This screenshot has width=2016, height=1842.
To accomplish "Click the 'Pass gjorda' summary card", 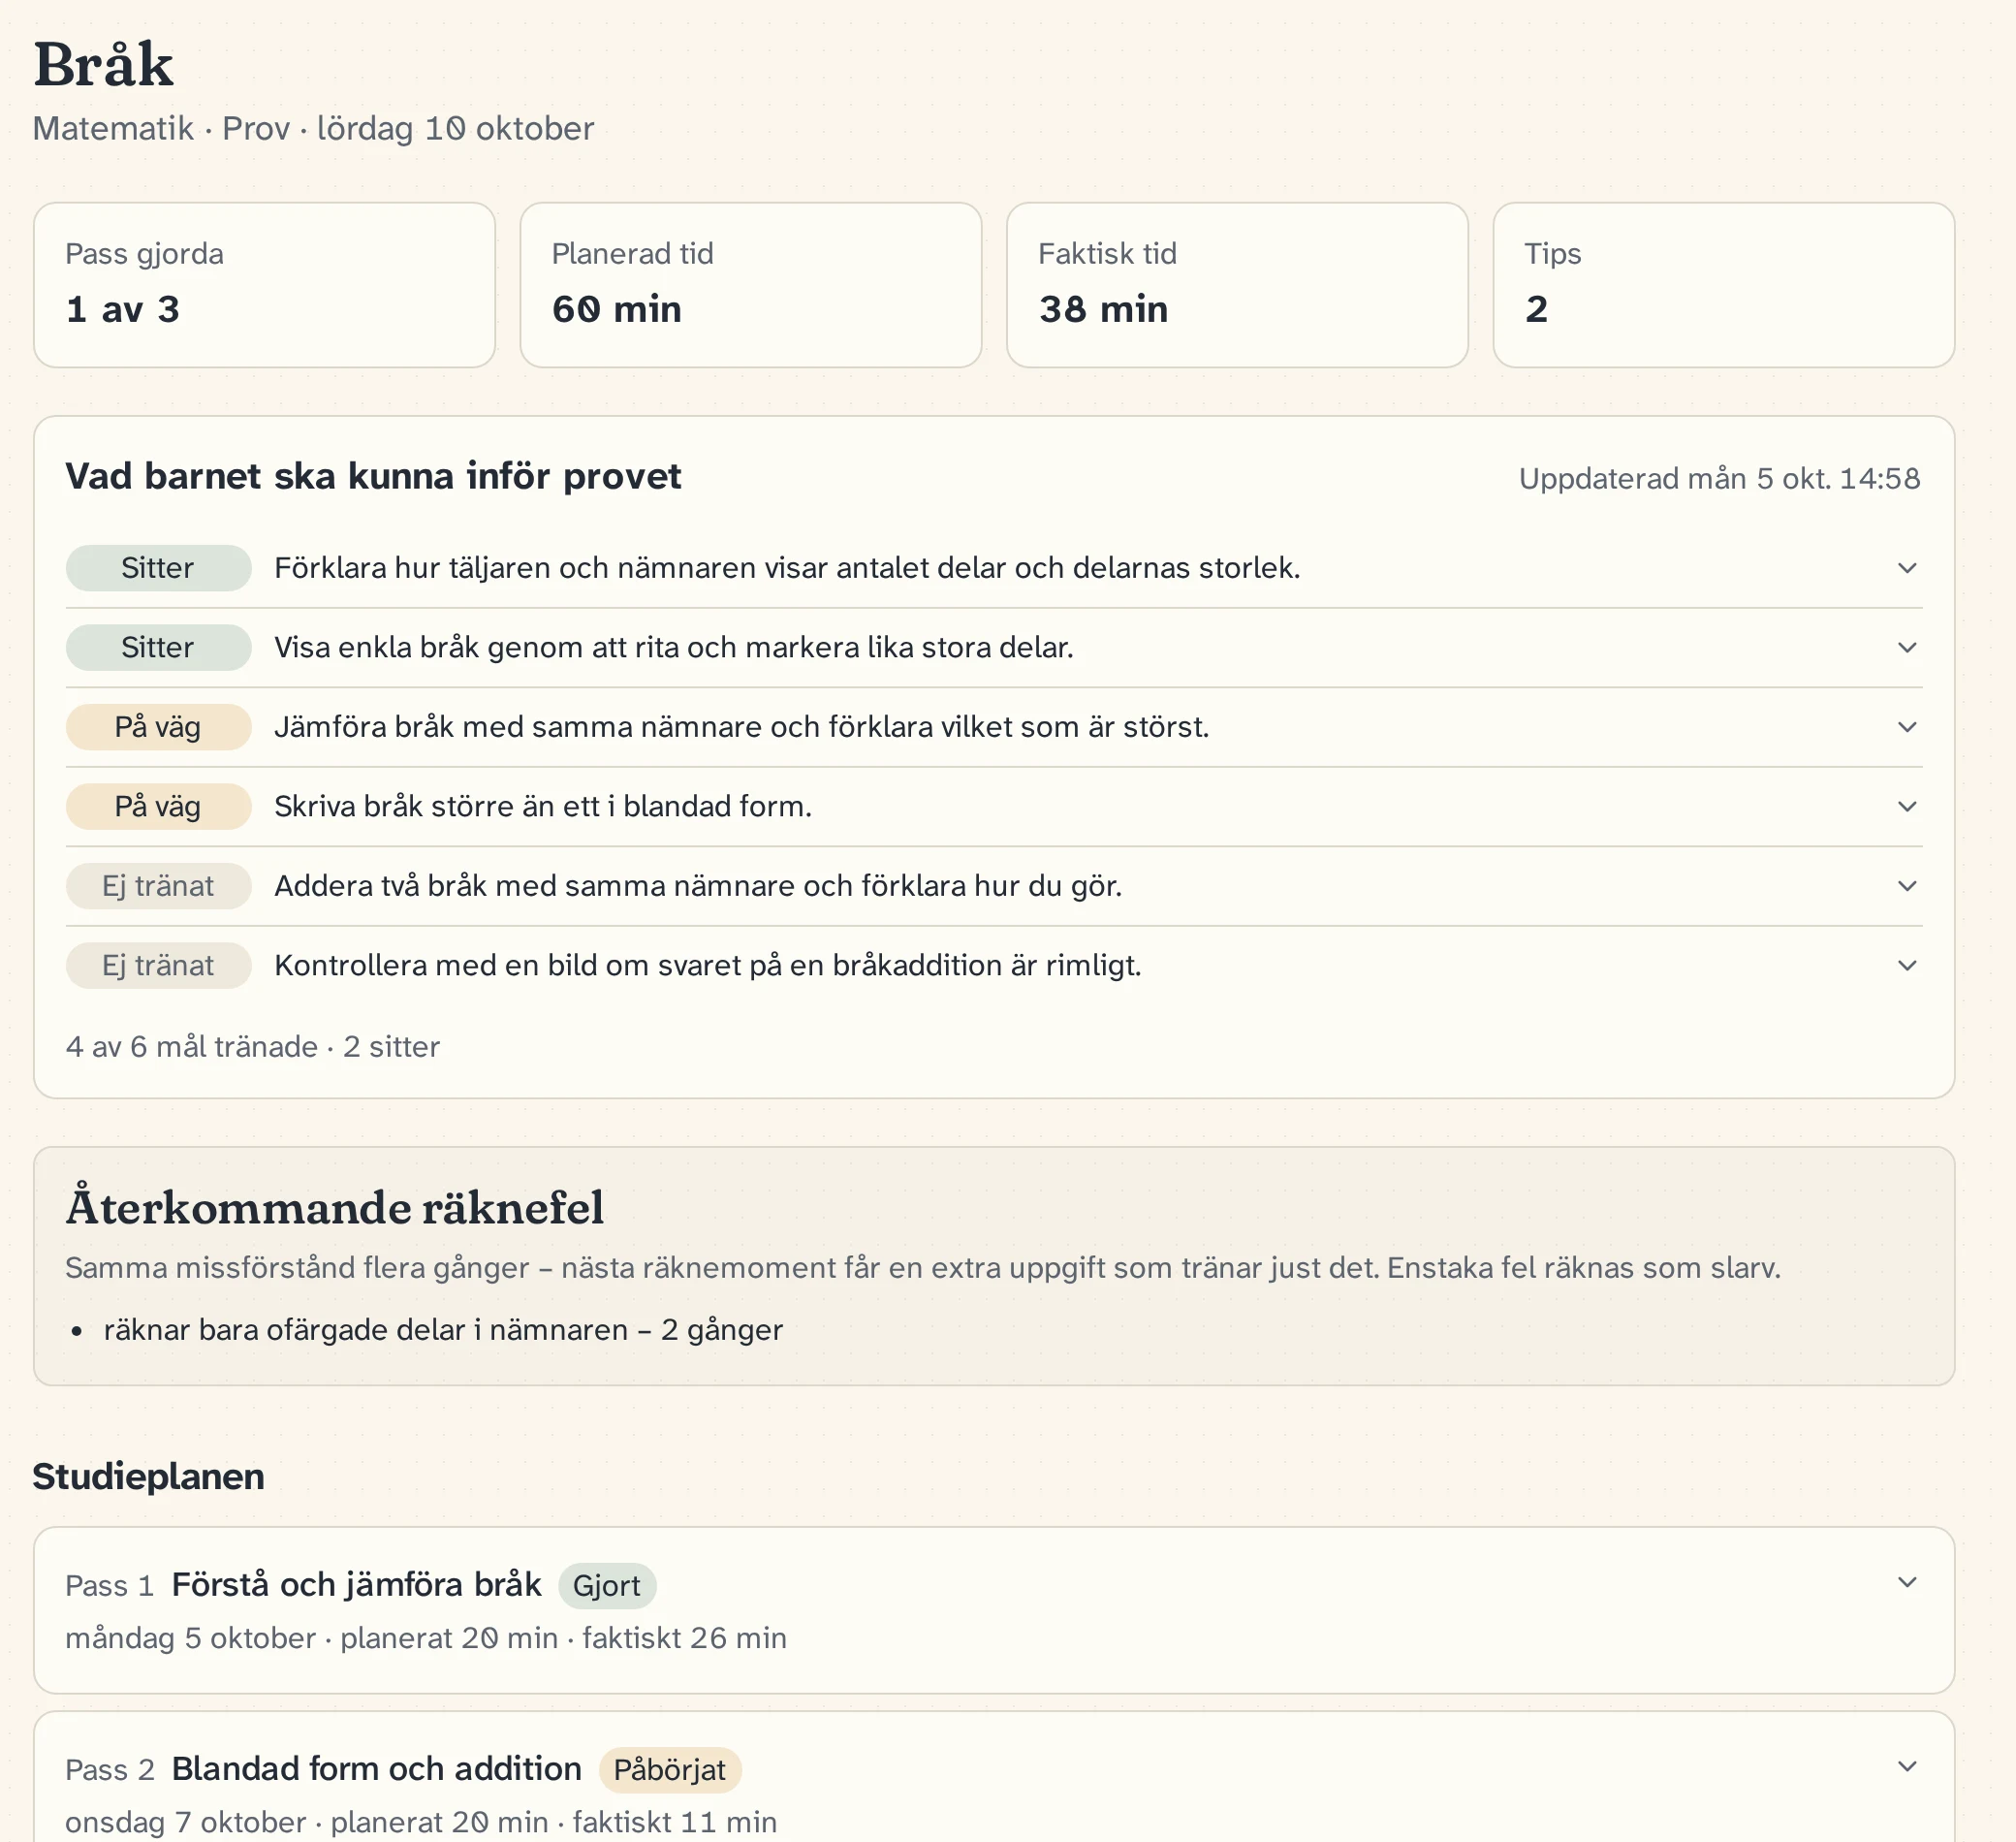I will (265, 285).
